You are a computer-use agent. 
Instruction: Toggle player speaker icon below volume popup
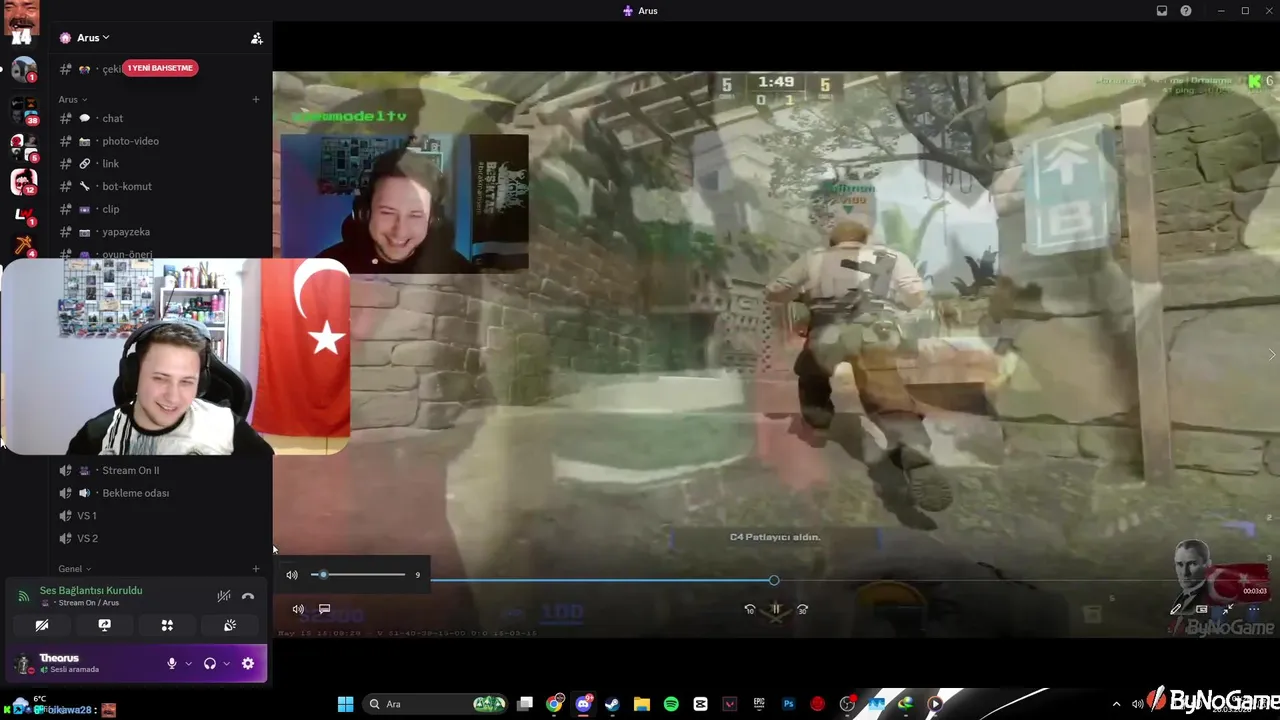point(298,609)
